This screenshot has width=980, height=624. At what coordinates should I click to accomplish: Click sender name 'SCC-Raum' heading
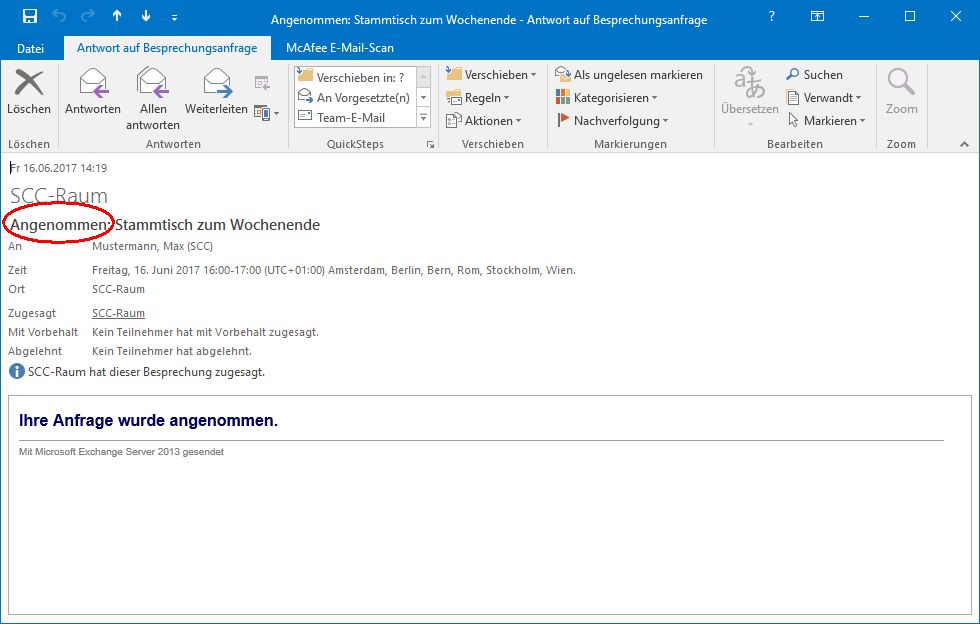coord(59,196)
